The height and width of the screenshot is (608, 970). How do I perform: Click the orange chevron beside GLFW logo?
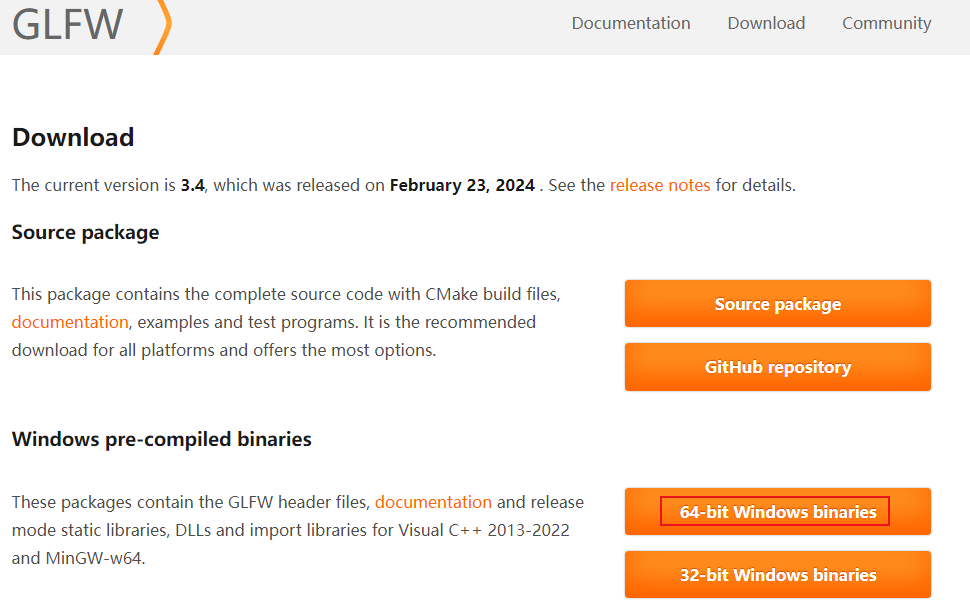point(163,26)
